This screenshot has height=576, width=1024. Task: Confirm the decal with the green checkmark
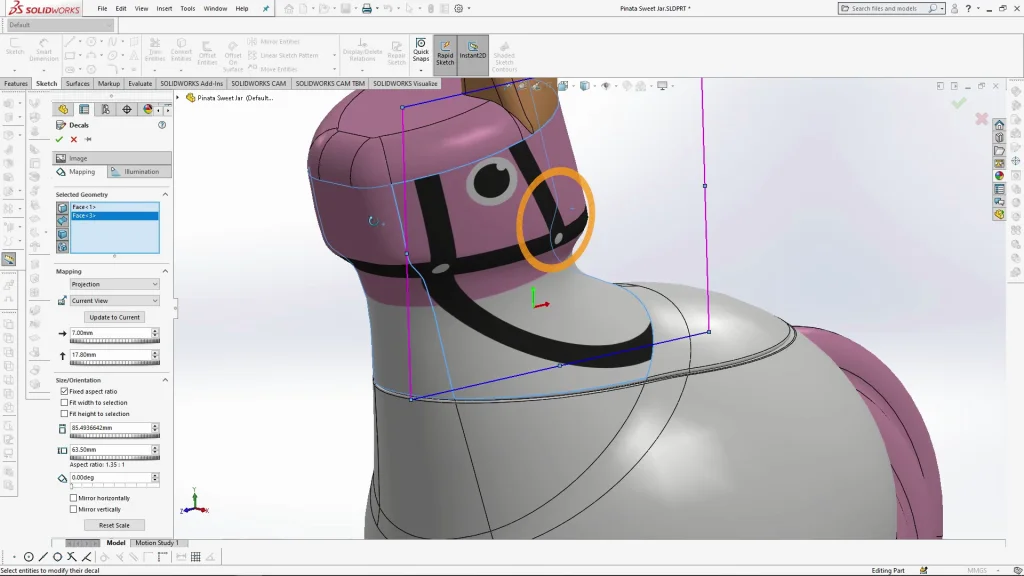[60, 140]
